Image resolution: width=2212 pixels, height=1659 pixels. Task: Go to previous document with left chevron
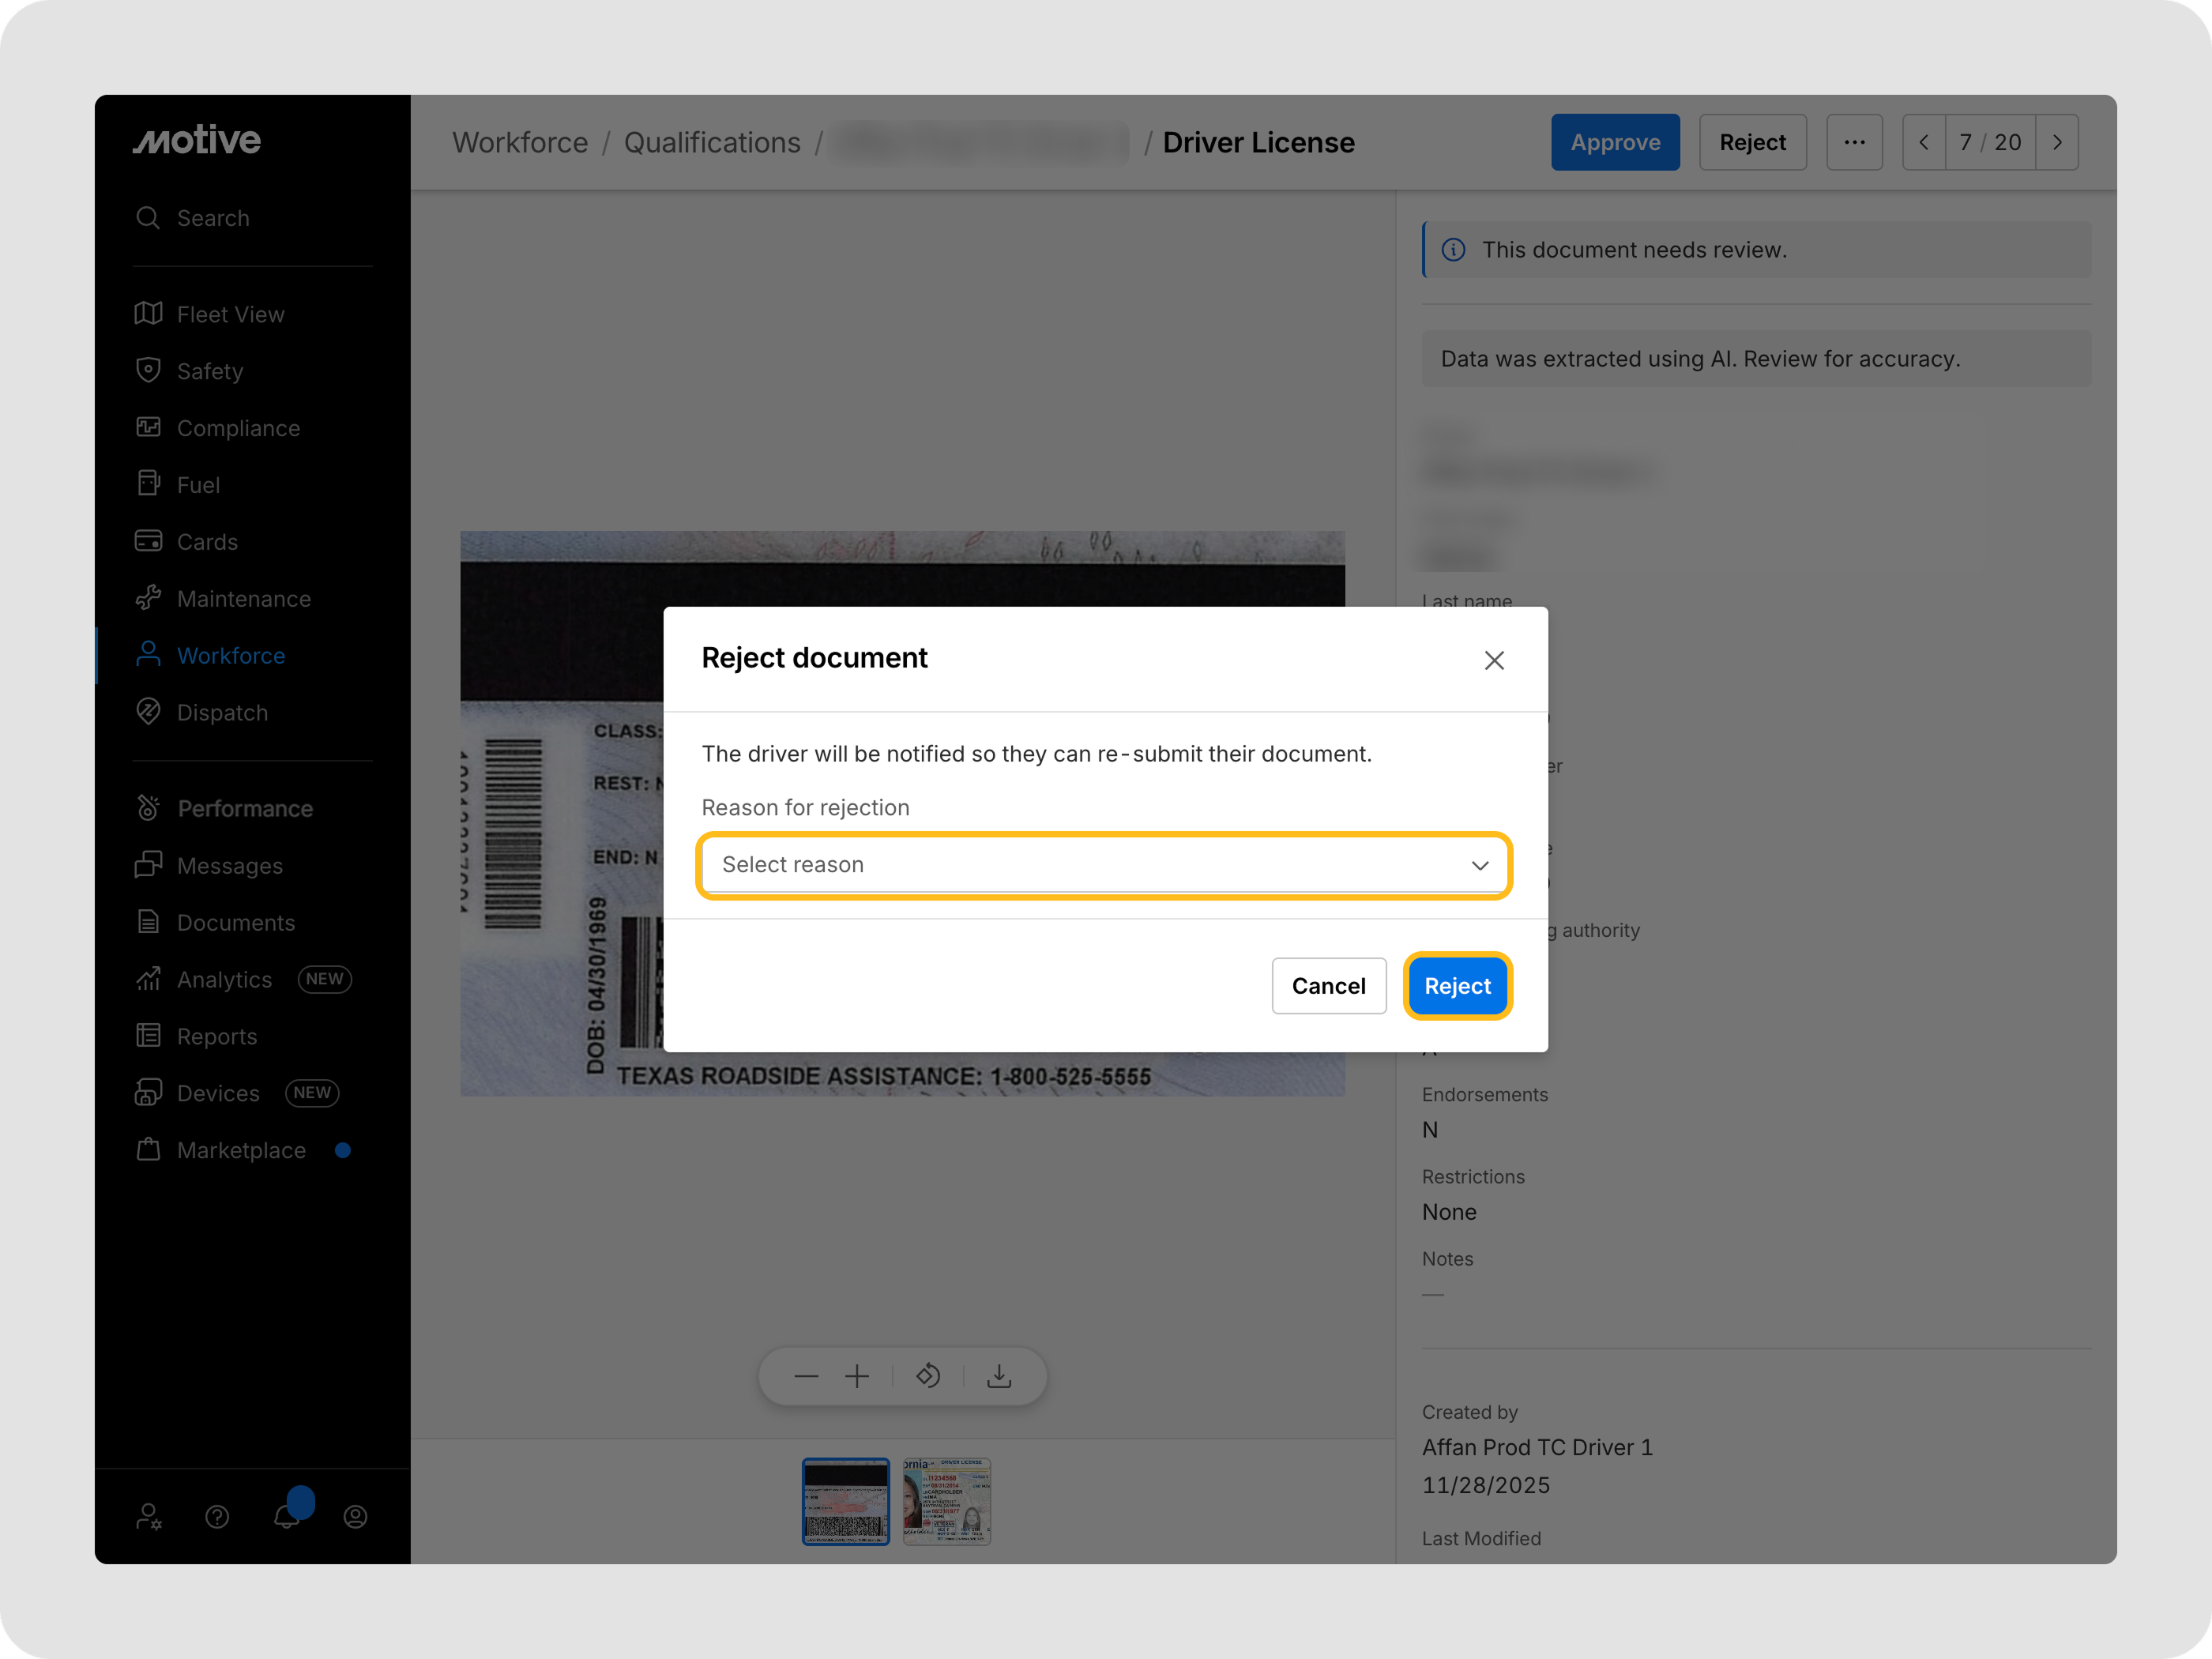tap(1923, 142)
